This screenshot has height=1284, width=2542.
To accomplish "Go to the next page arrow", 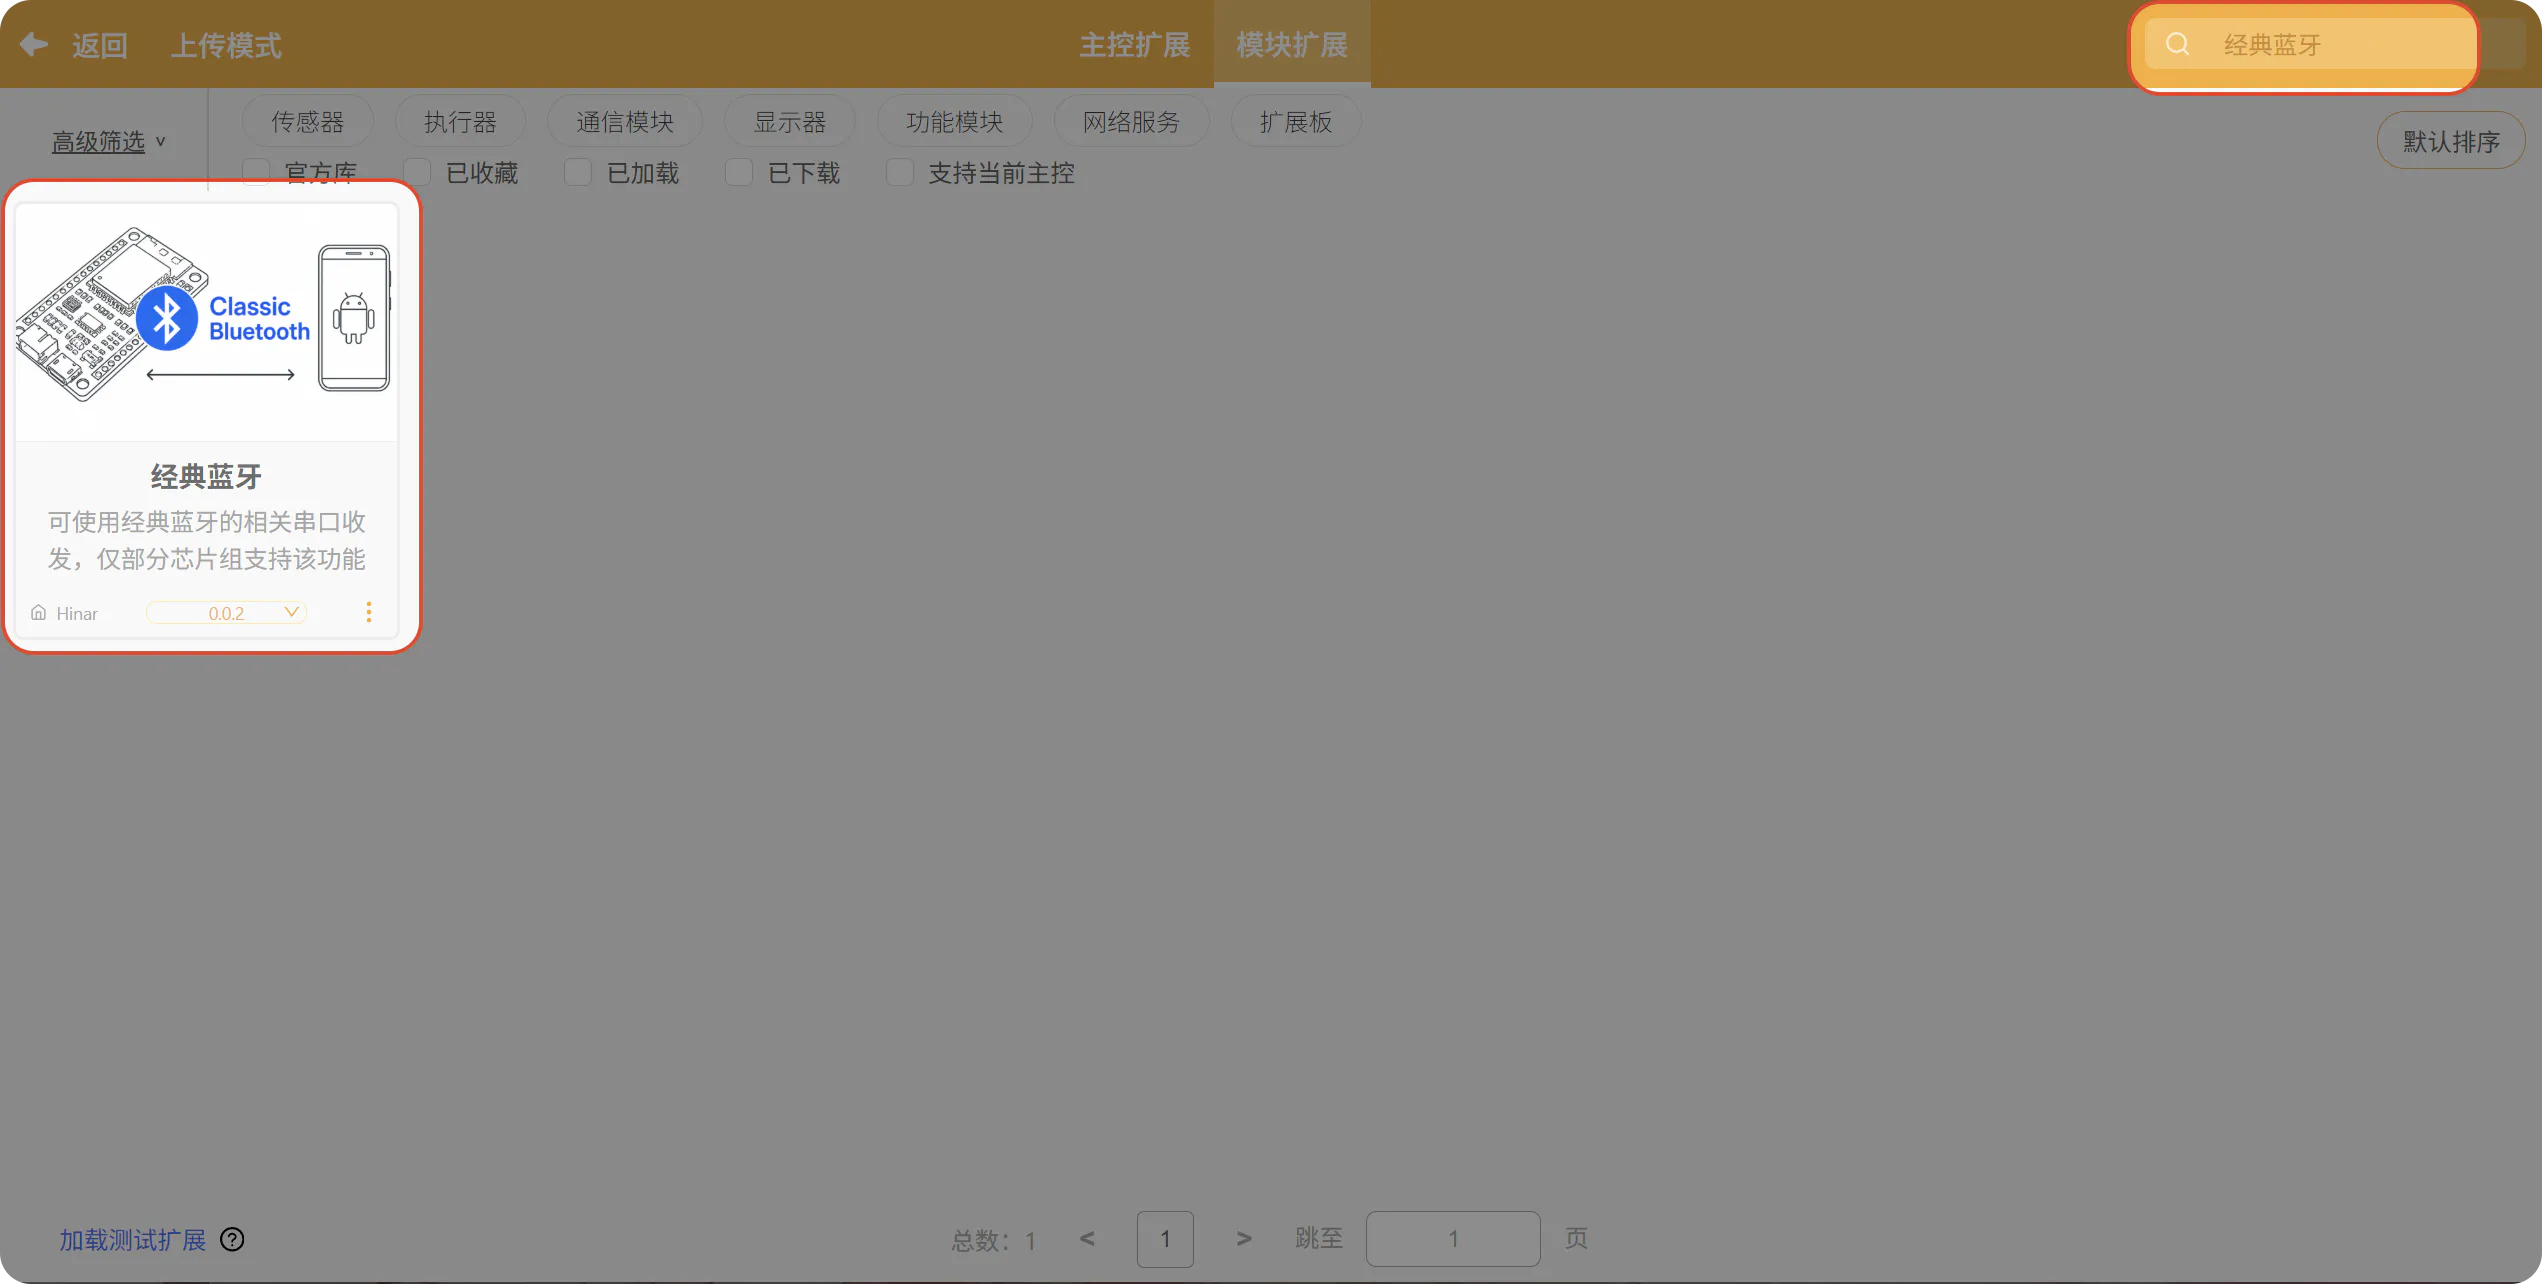I will click(x=1243, y=1238).
